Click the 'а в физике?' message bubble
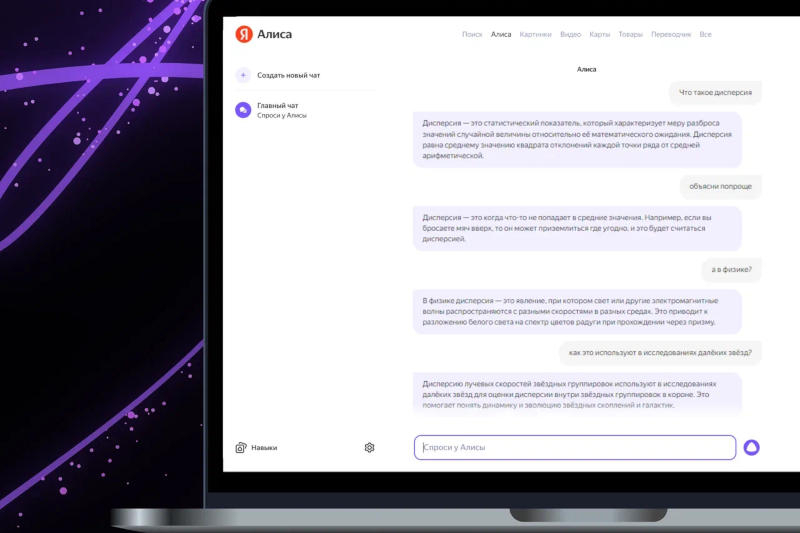This screenshot has width=800, height=533. coord(732,270)
